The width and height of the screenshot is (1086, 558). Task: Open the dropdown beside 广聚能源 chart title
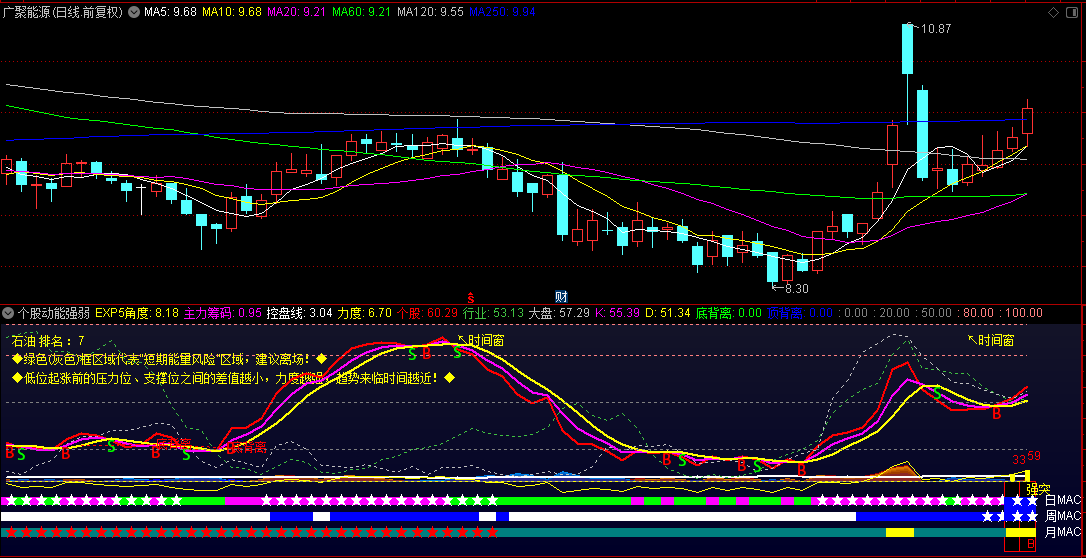(134, 13)
